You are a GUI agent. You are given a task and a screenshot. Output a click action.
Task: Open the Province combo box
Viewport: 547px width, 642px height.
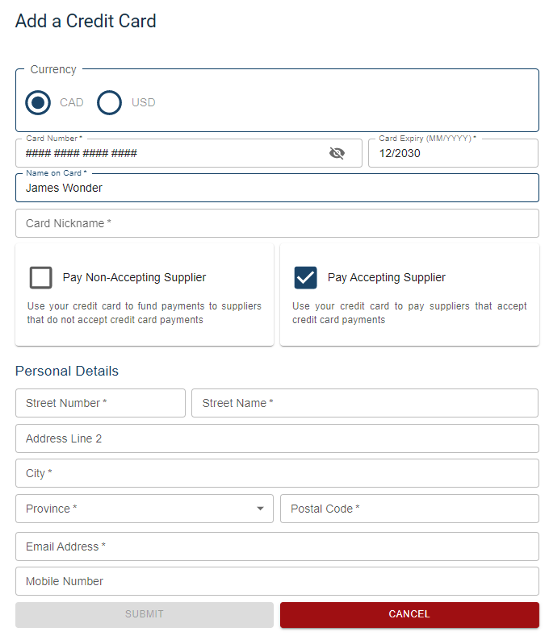tap(145, 509)
